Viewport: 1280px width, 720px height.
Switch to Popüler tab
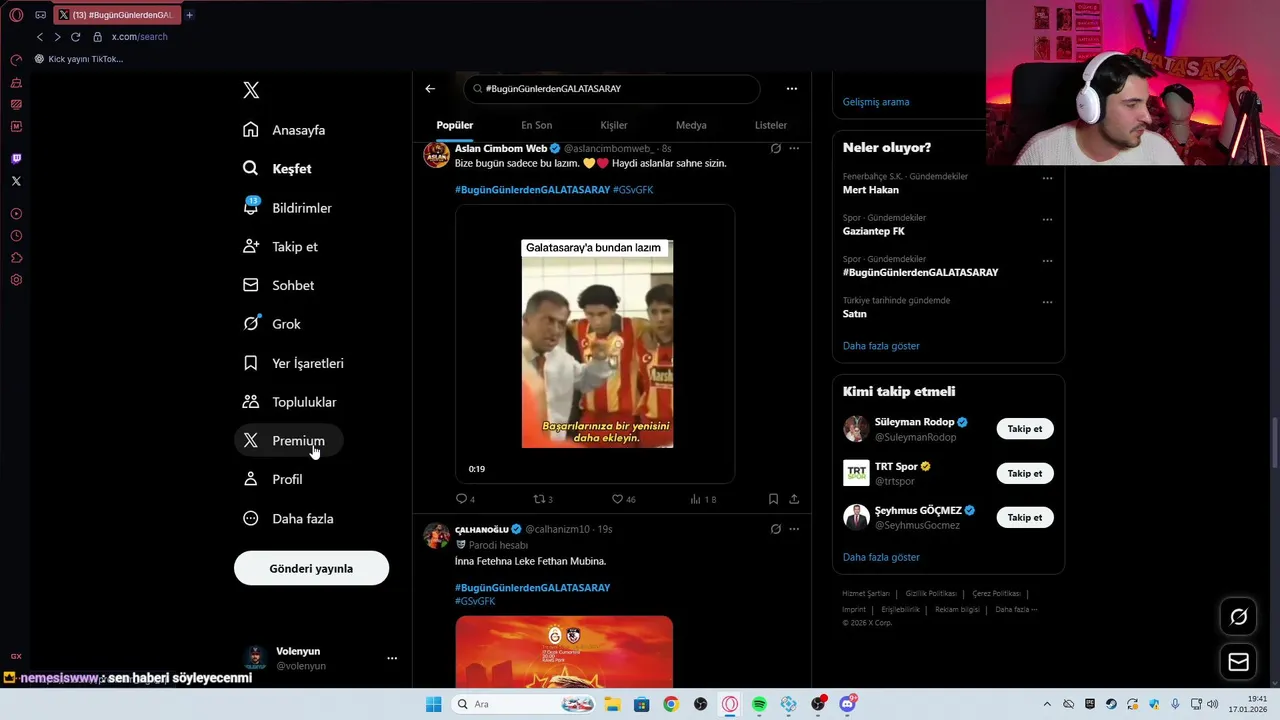point(455,125)
